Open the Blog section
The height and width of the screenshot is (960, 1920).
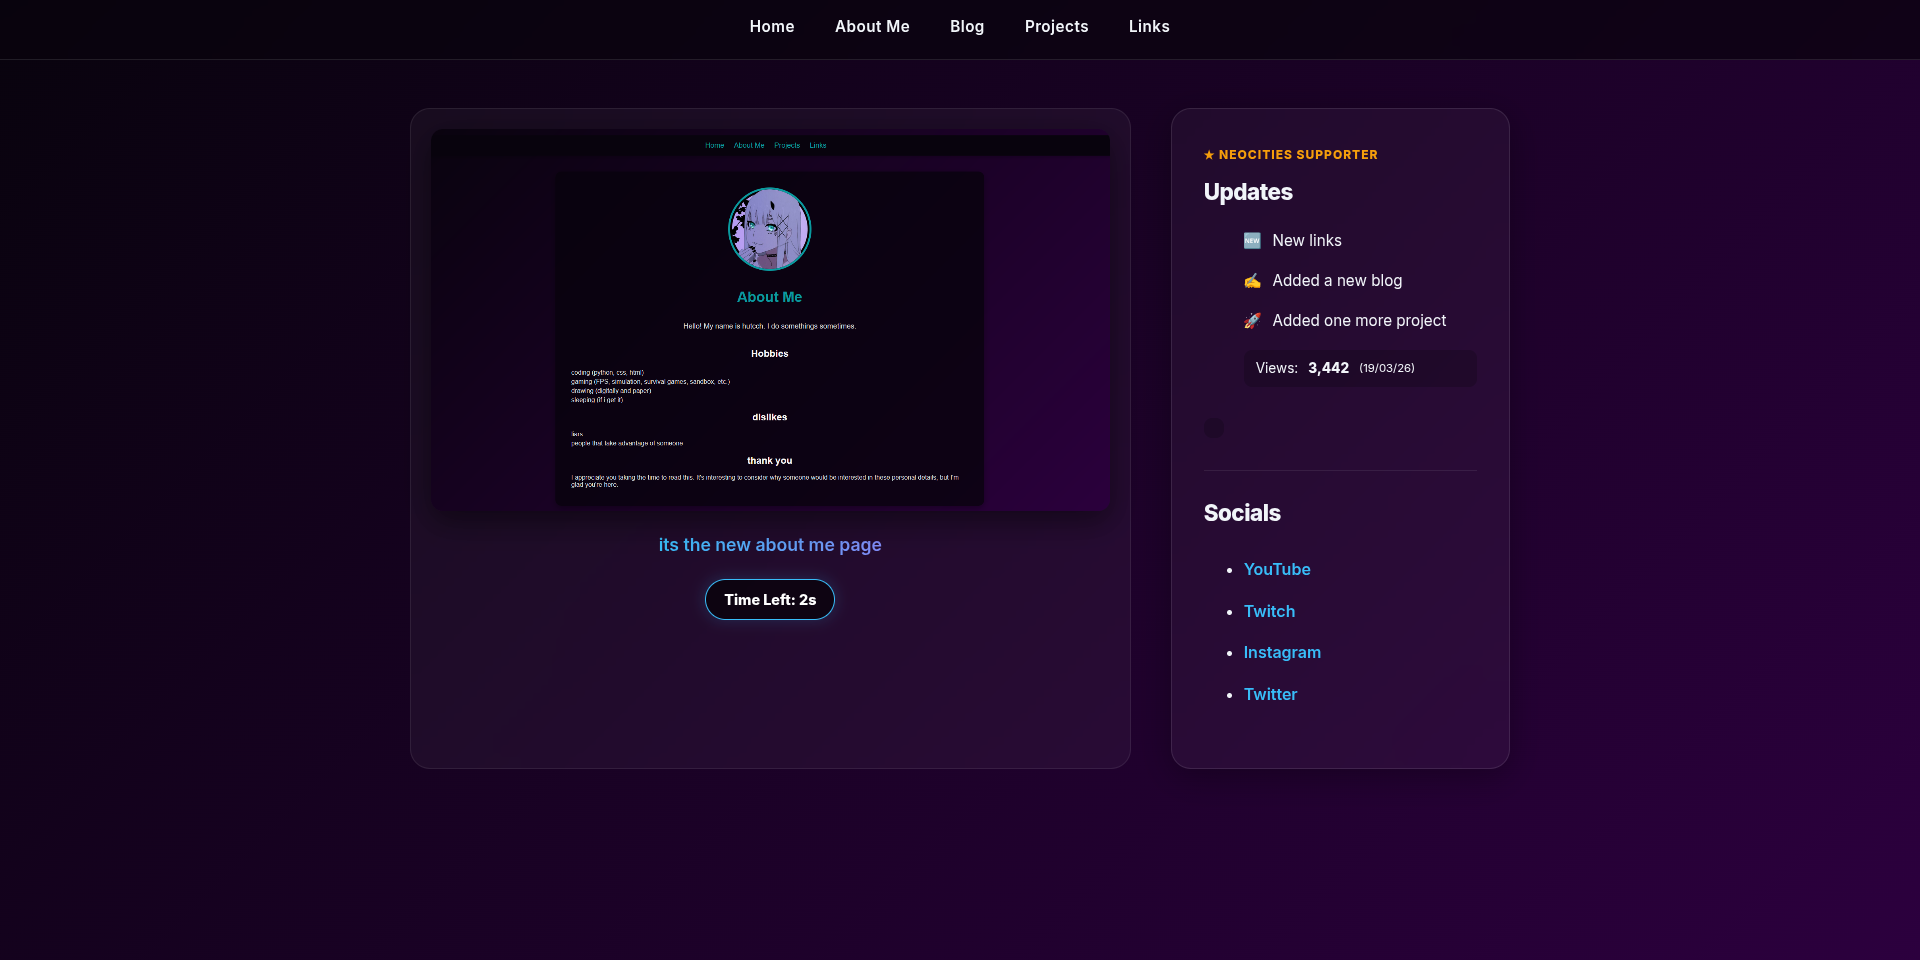pos(966,27)
